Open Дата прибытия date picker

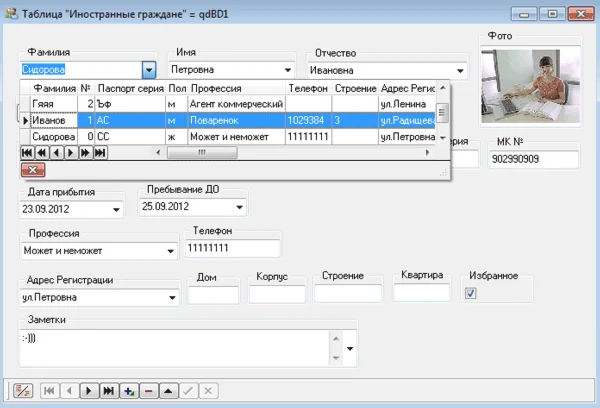pyautogui.click(x=116, y=209)
